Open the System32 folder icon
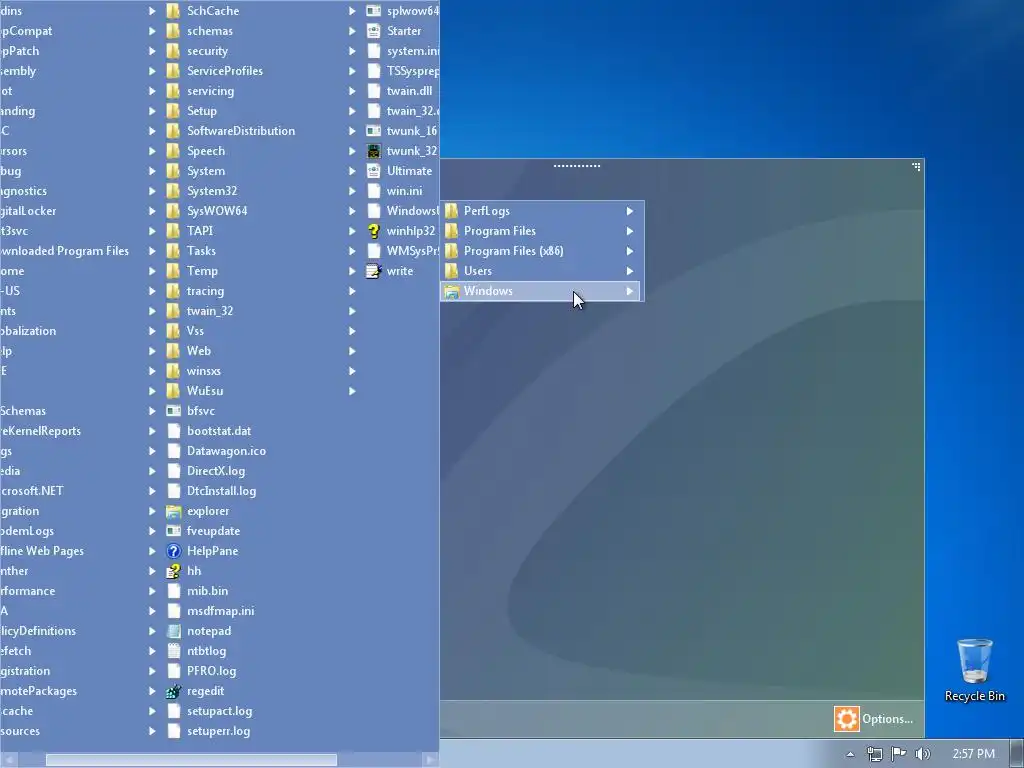Viewport: 1024px width, 768px height. [173, 191]
